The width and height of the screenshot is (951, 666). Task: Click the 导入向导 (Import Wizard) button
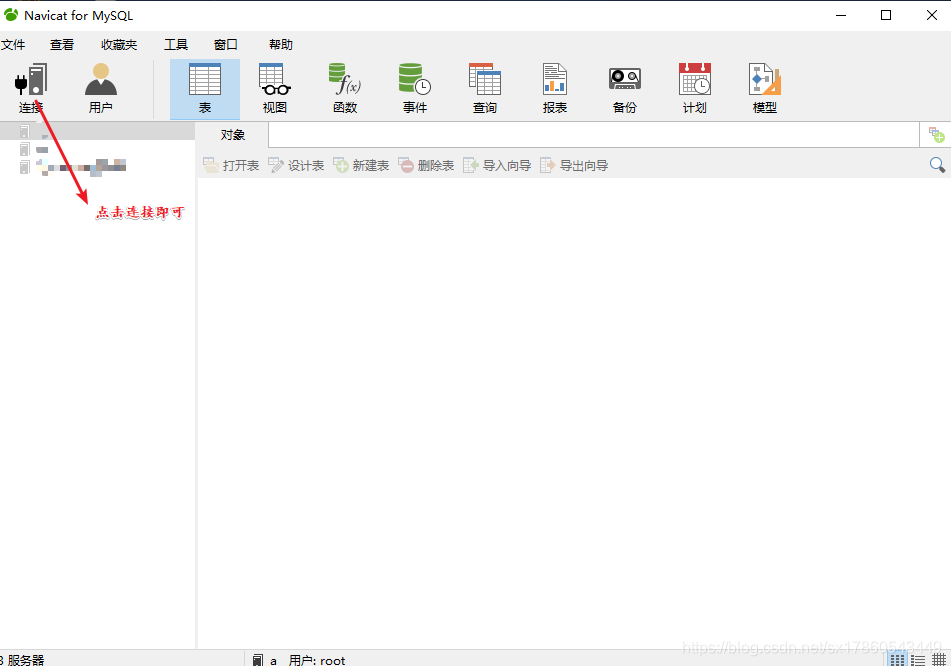coord(497,165)
